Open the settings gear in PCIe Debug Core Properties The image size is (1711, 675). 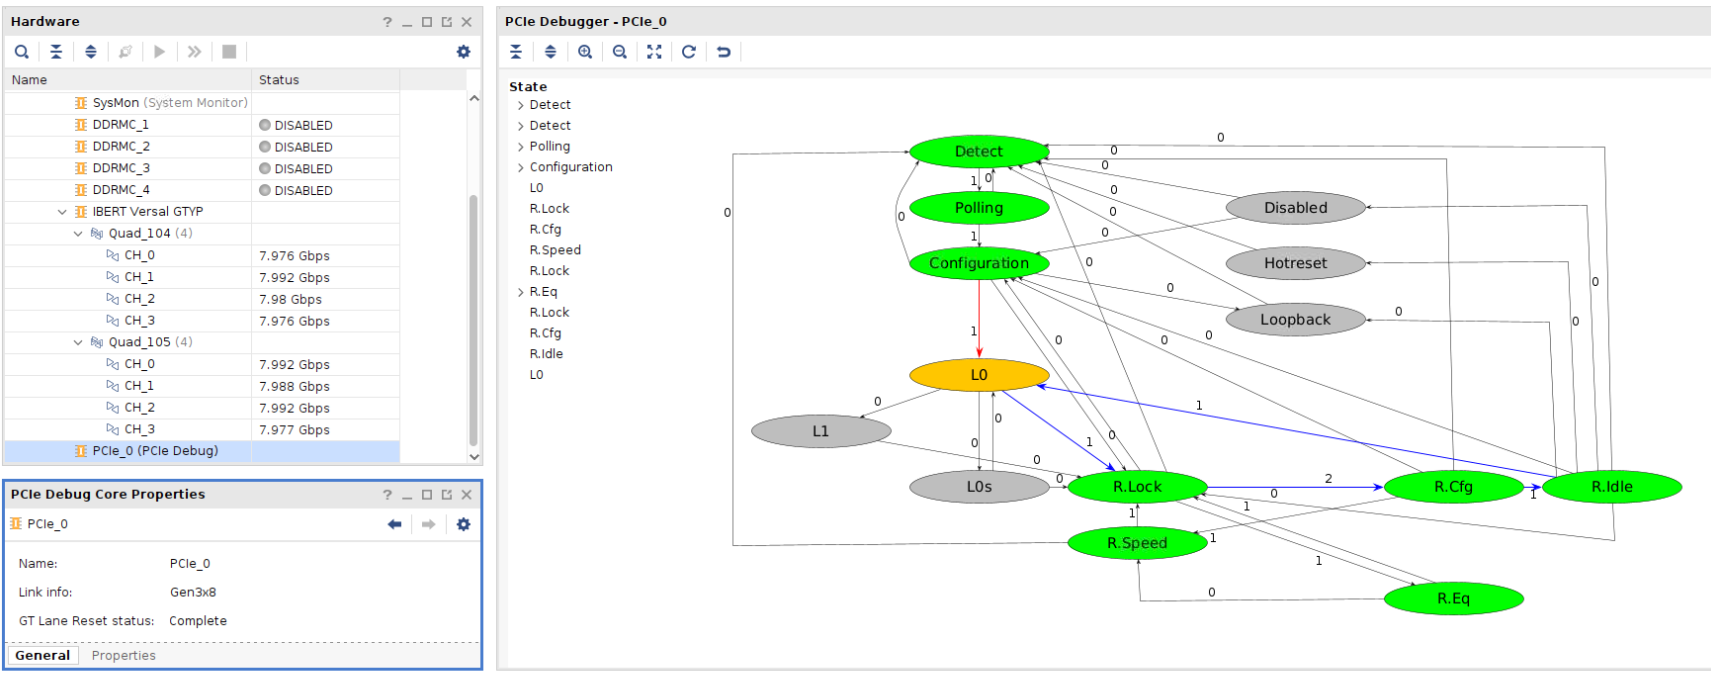tap(463, 524)
